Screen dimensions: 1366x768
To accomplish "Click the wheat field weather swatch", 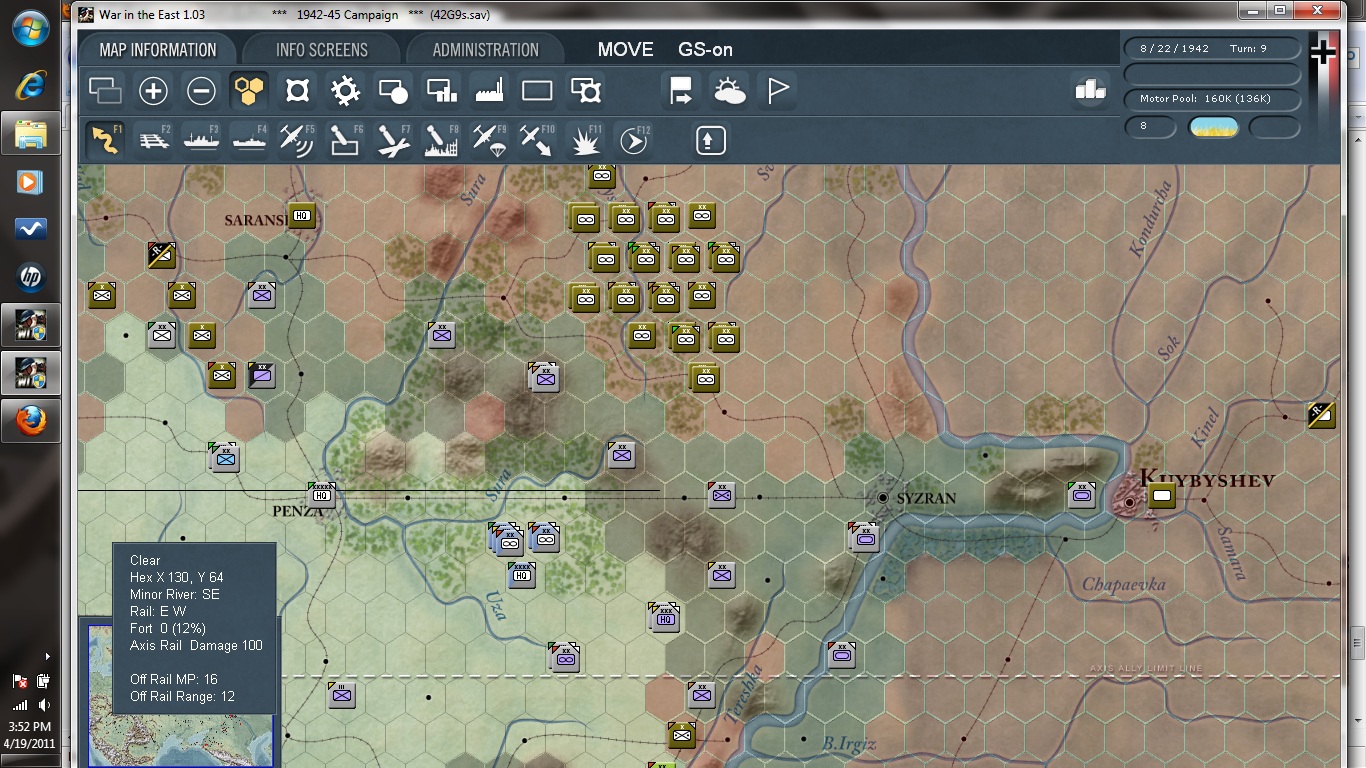I will point(1213,127).
